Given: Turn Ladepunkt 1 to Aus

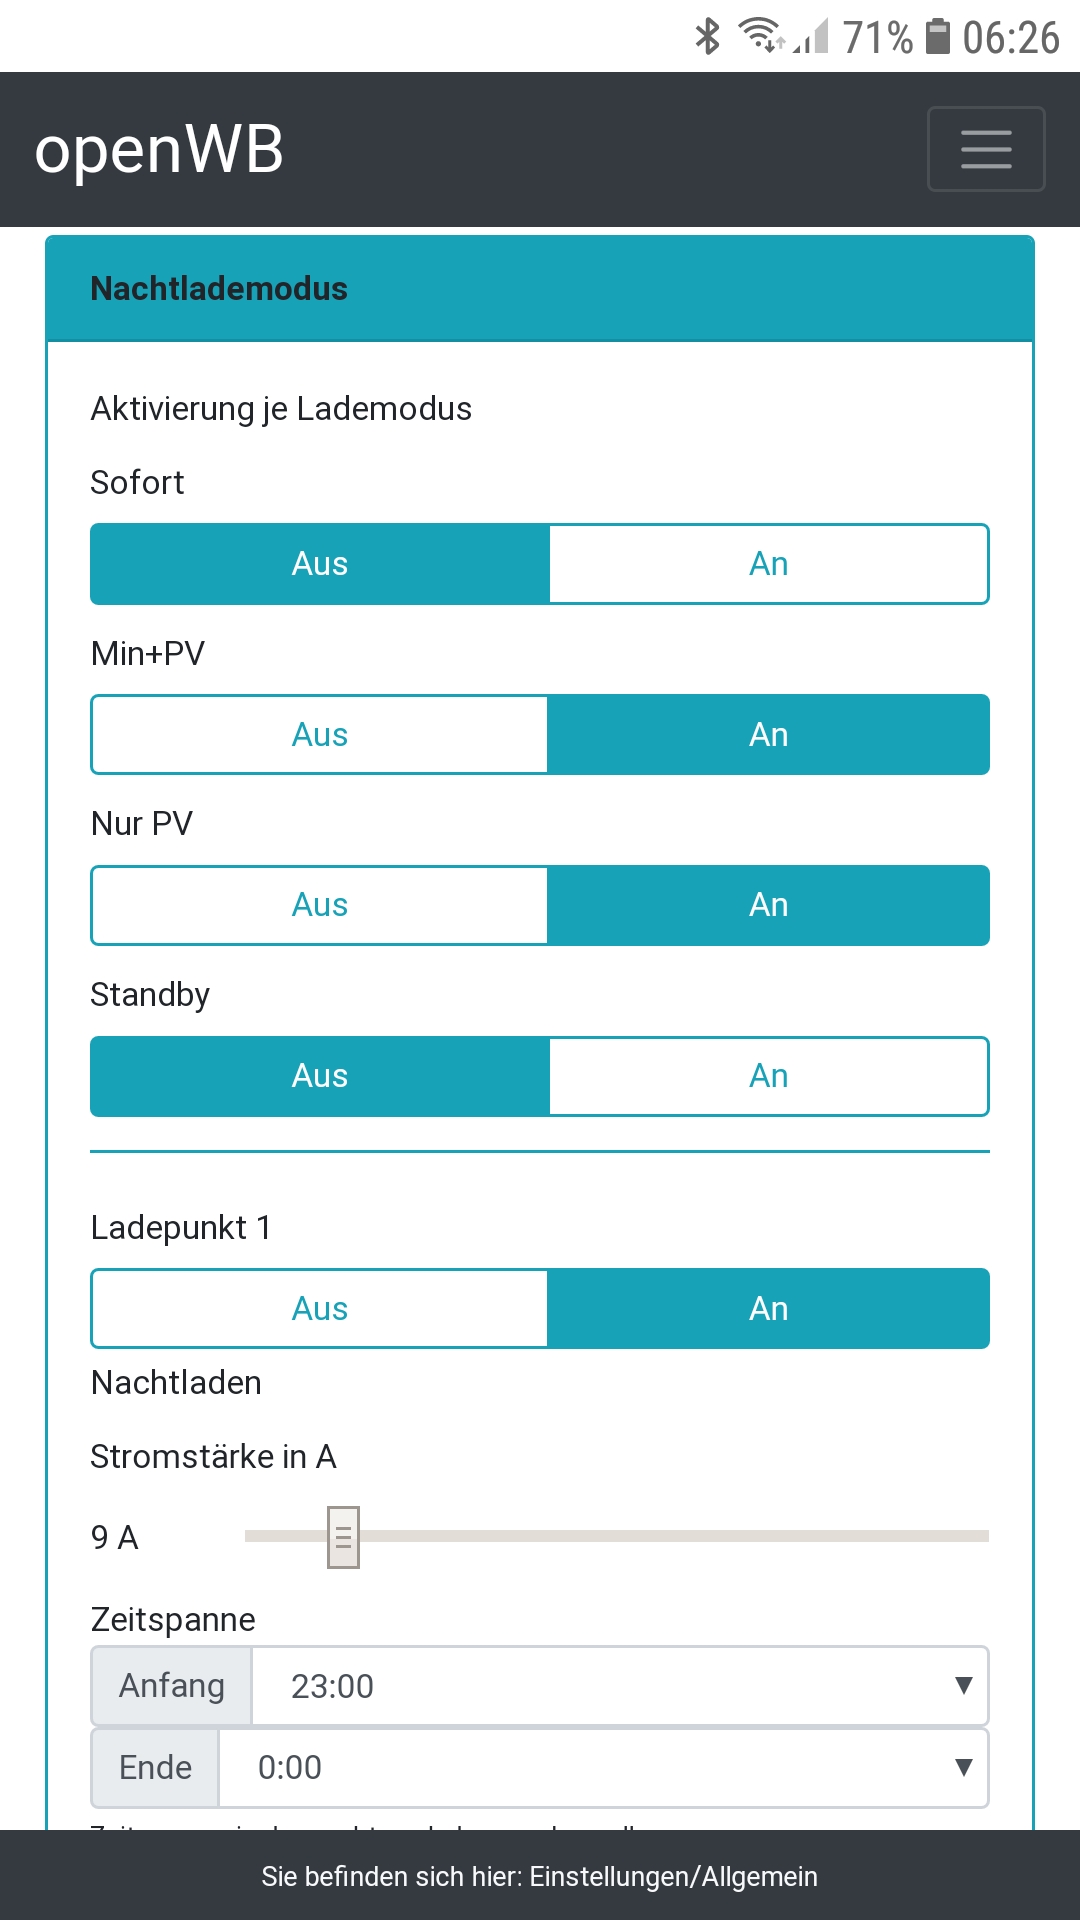Looking at the screenshot, I should pyautogui.click(x=320, y=1309).
